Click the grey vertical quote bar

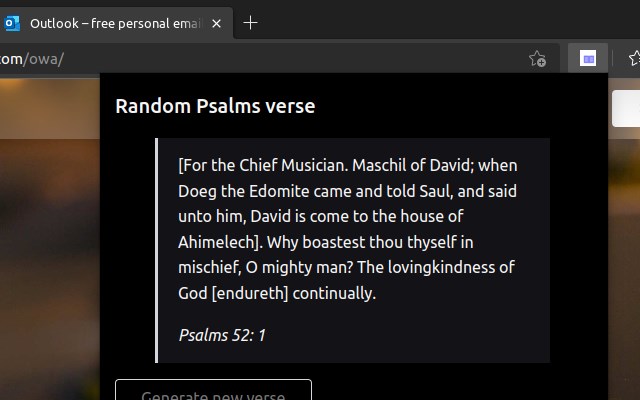tap(157, 250)
